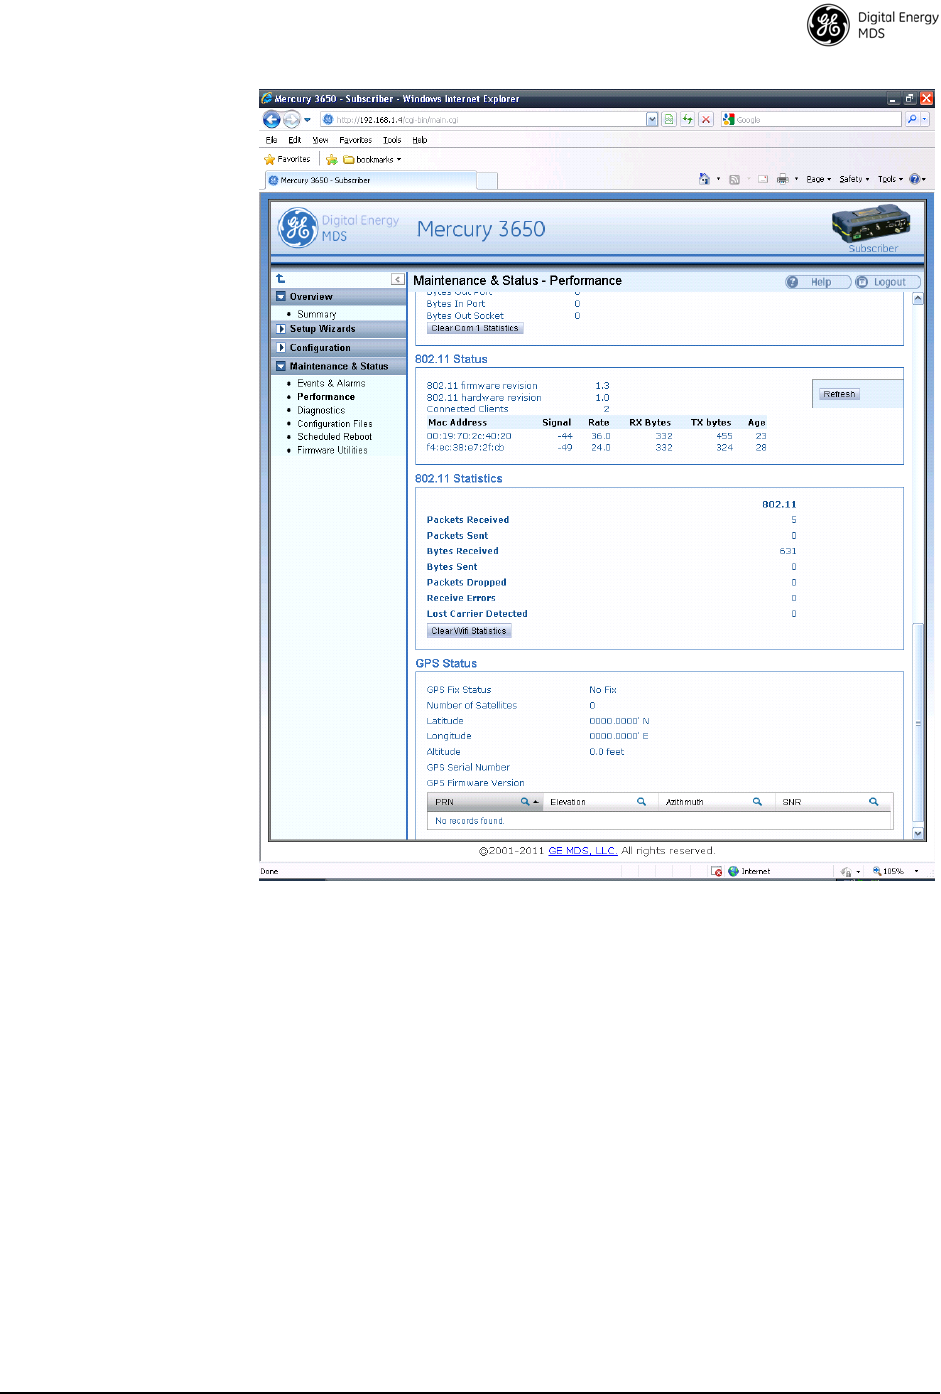Viewport: 941px width, 1394px height.
Task: Click the empty new tab button
Action: pyautogui.click(x=487, y=180)
